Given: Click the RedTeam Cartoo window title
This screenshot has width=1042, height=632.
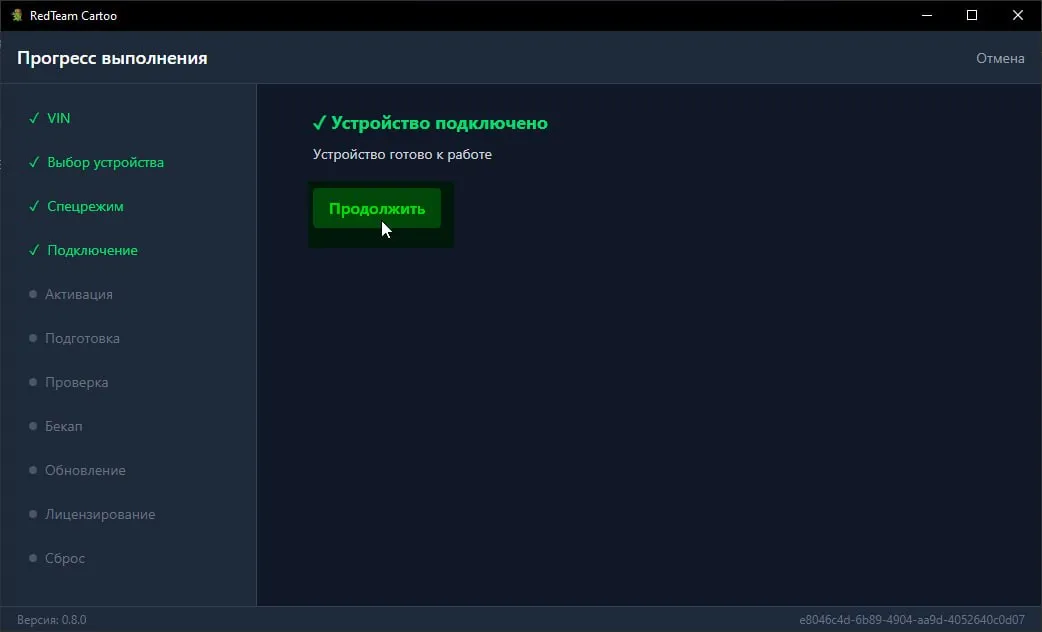Looking at the screenshot, I should [x=73, y=16].
